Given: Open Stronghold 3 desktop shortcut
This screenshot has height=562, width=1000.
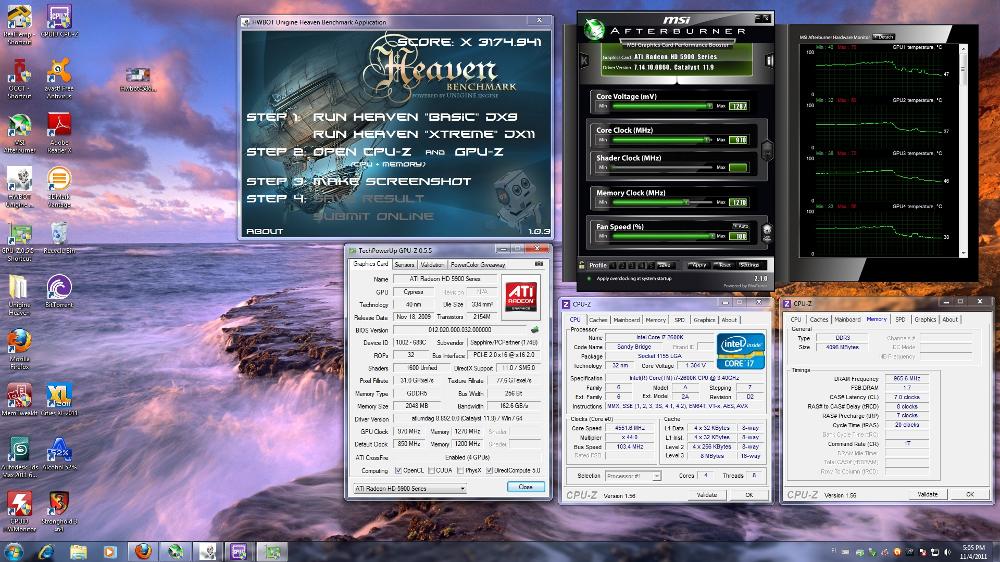Looking at the screenshot, I should point(59,512).
